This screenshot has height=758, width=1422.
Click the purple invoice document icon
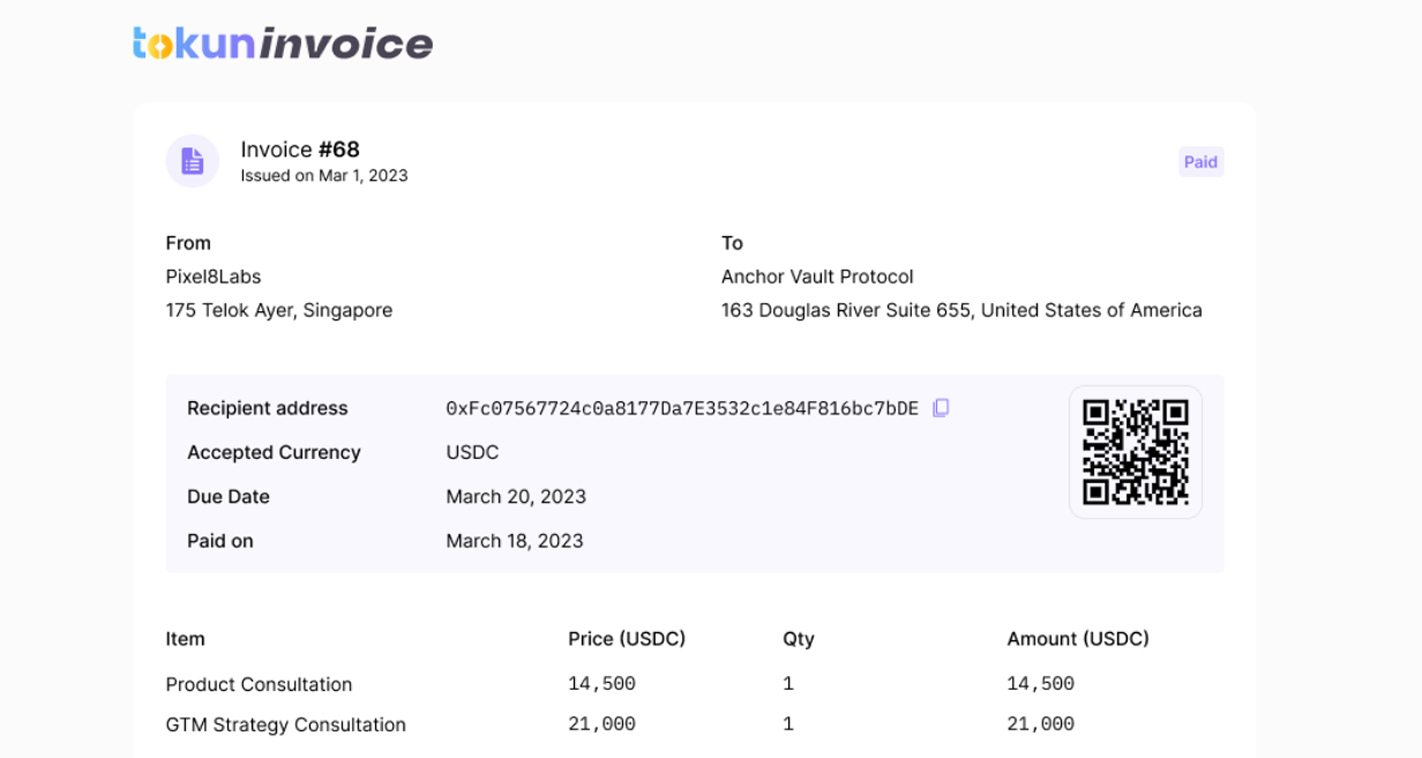(x=192, y=161)
